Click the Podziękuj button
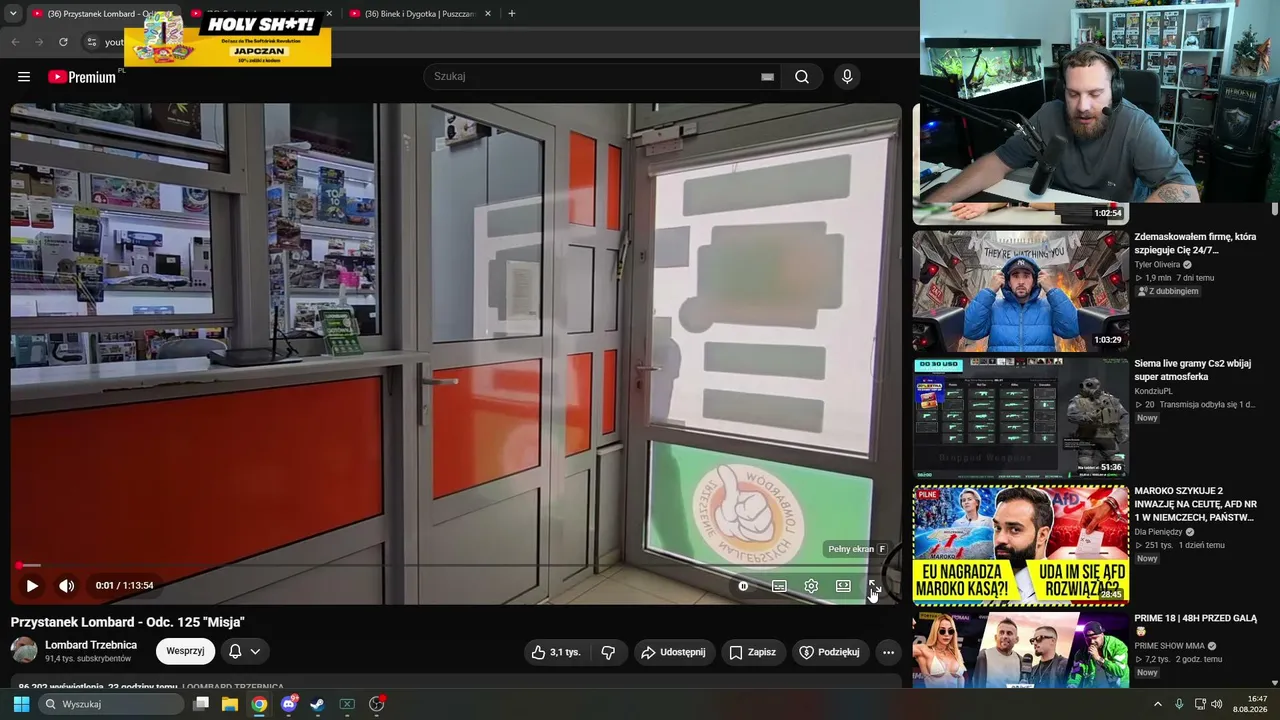This screenshot has height=720, width=1280. pyautogui.click(x=830, y=652)
